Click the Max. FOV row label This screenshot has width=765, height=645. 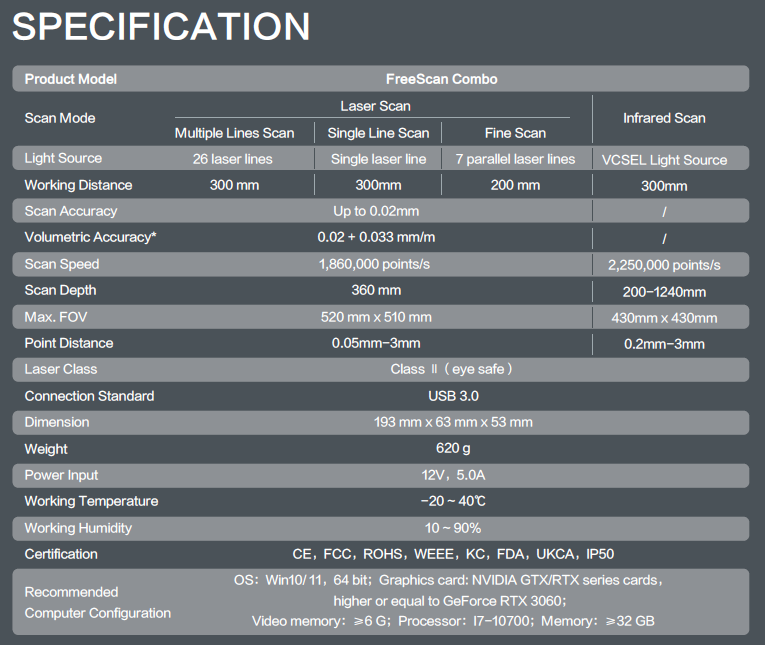coord(56,317)
